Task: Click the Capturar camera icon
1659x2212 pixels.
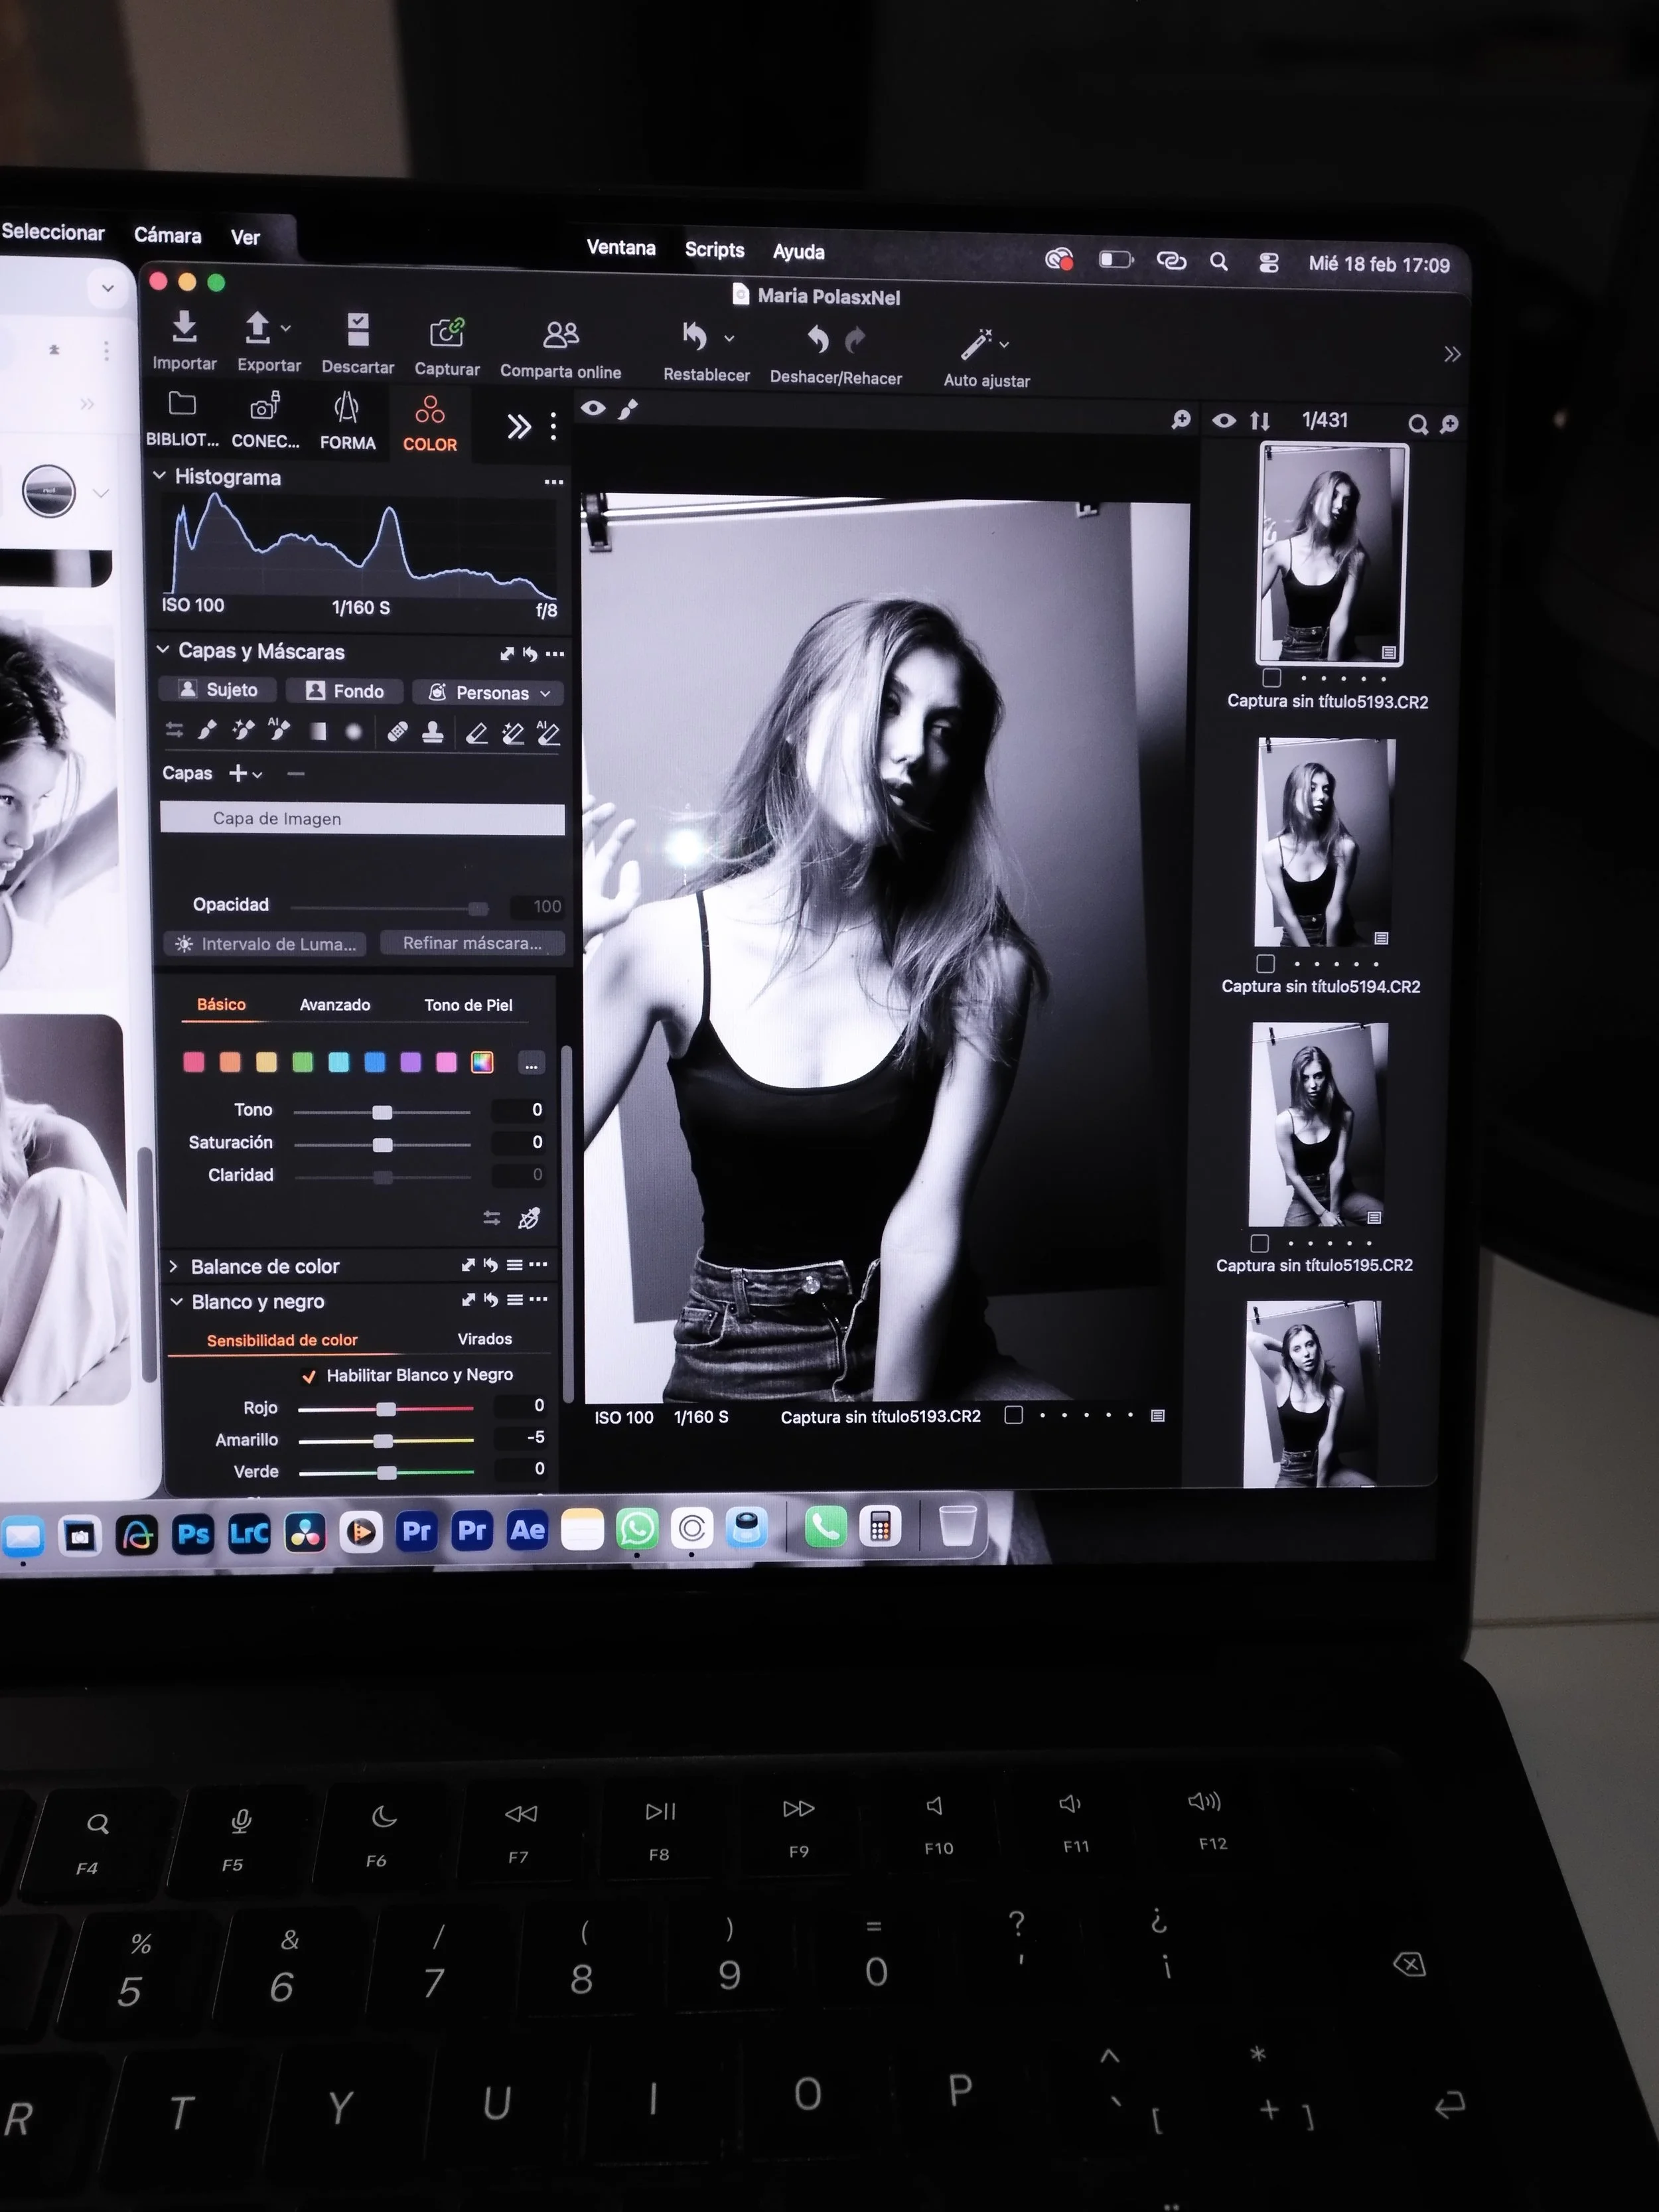Action: coord(447,332)
